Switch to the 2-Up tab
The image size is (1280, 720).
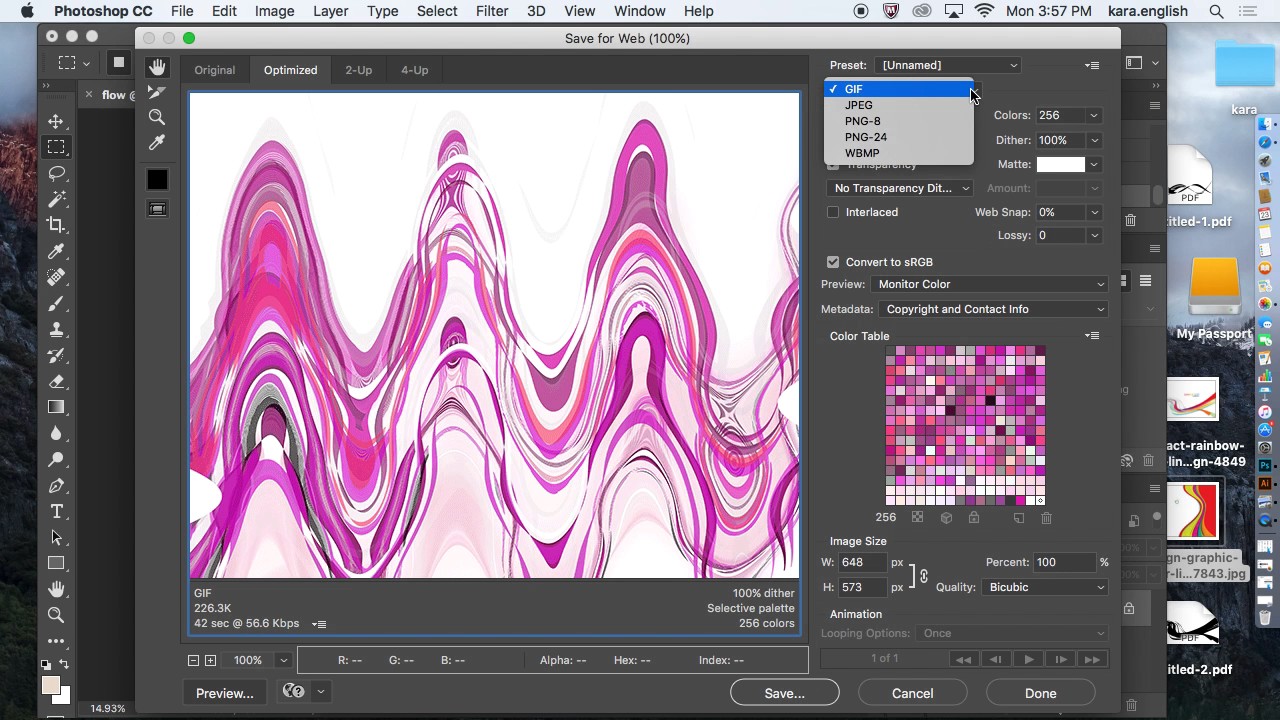358,70
